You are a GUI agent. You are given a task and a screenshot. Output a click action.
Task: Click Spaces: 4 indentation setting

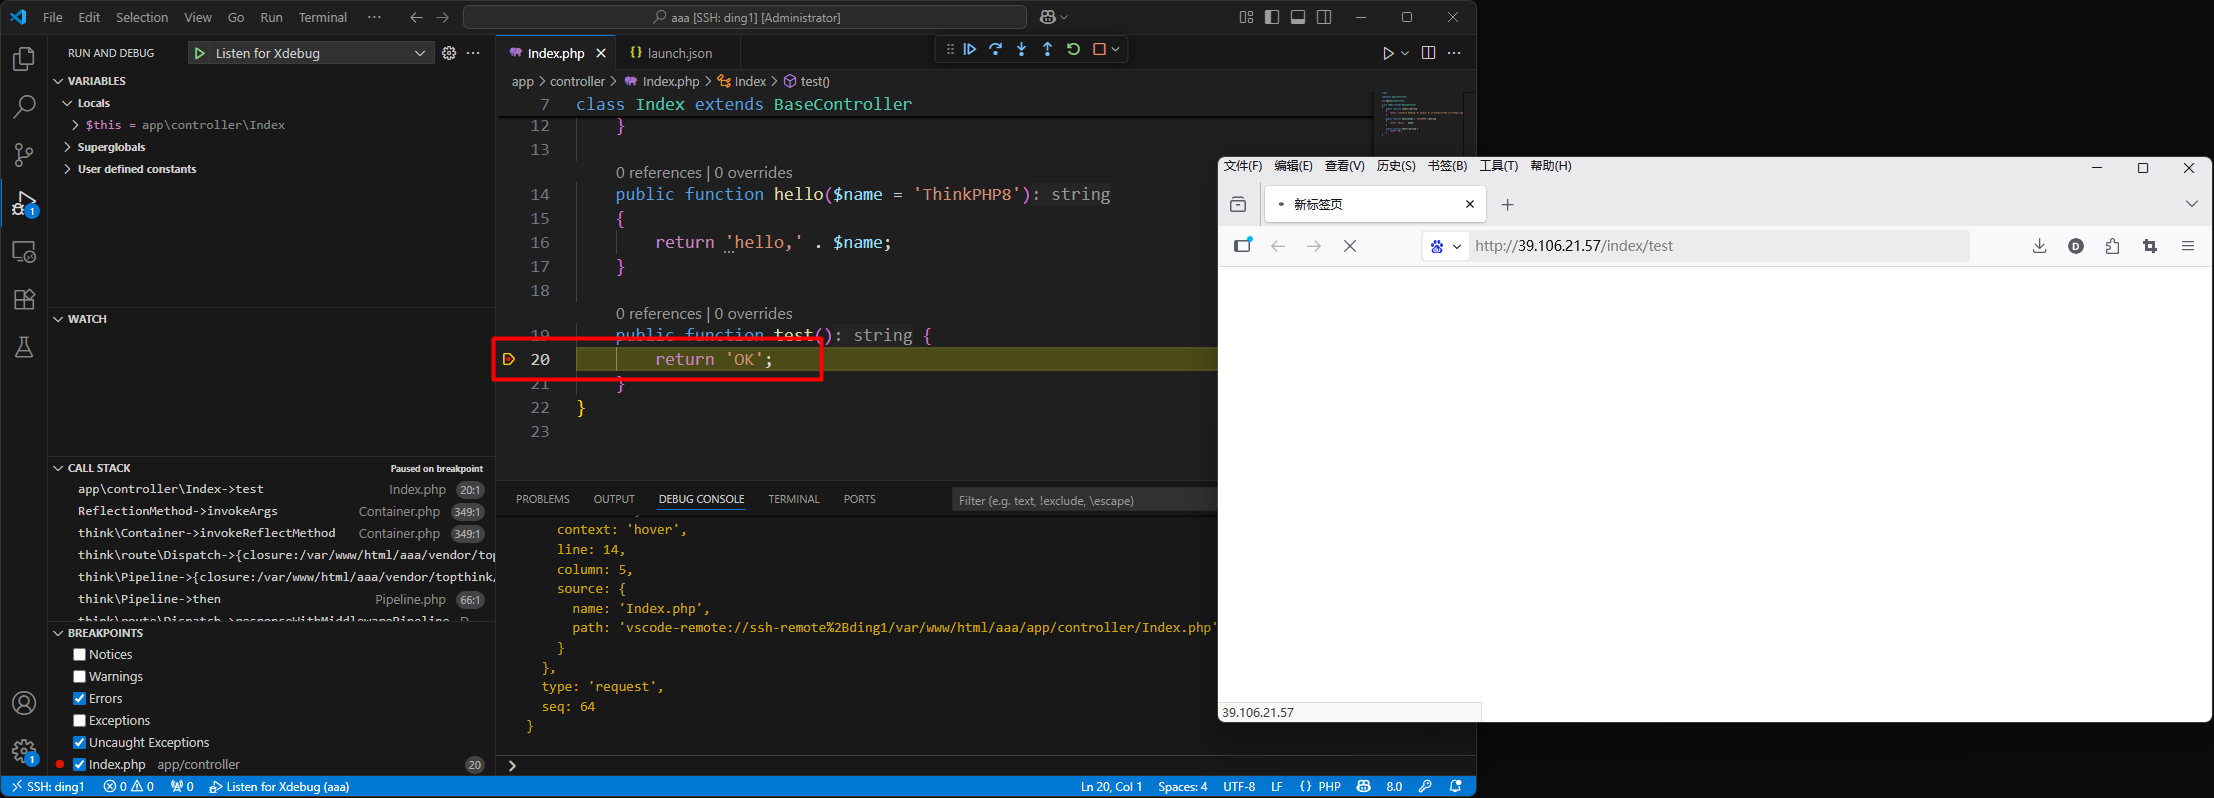point(1183,787)
